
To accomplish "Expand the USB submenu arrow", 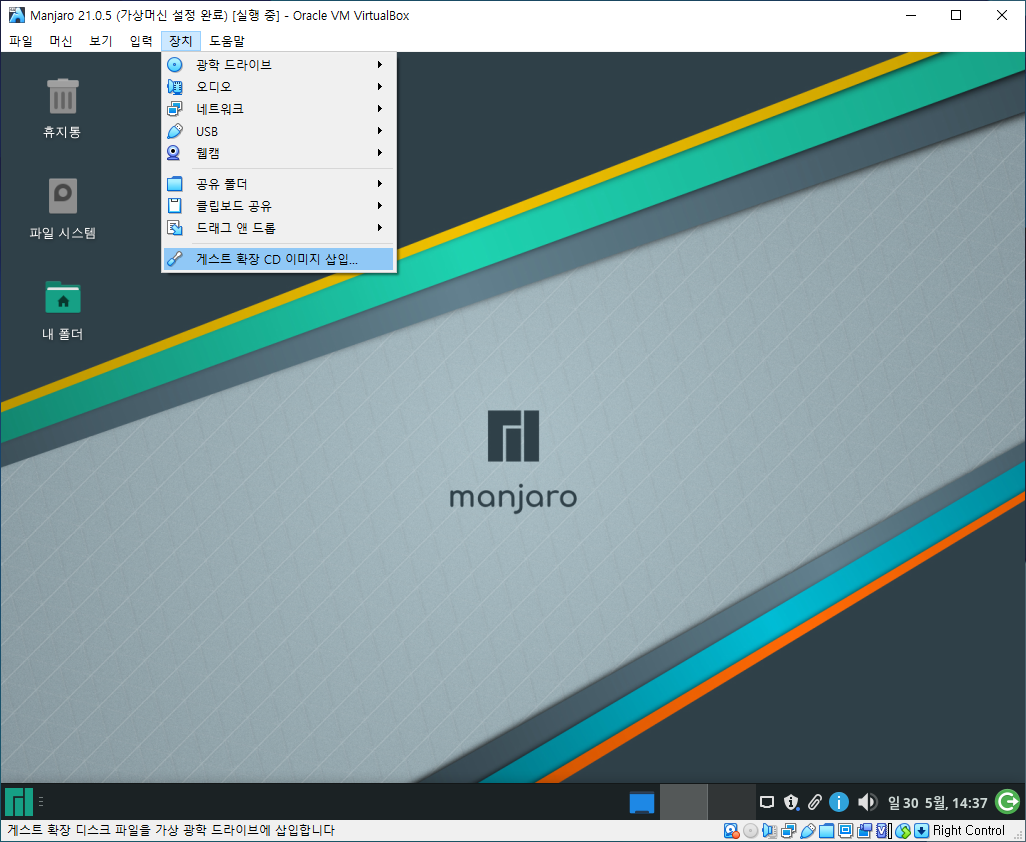I will [x=380, y=131].
